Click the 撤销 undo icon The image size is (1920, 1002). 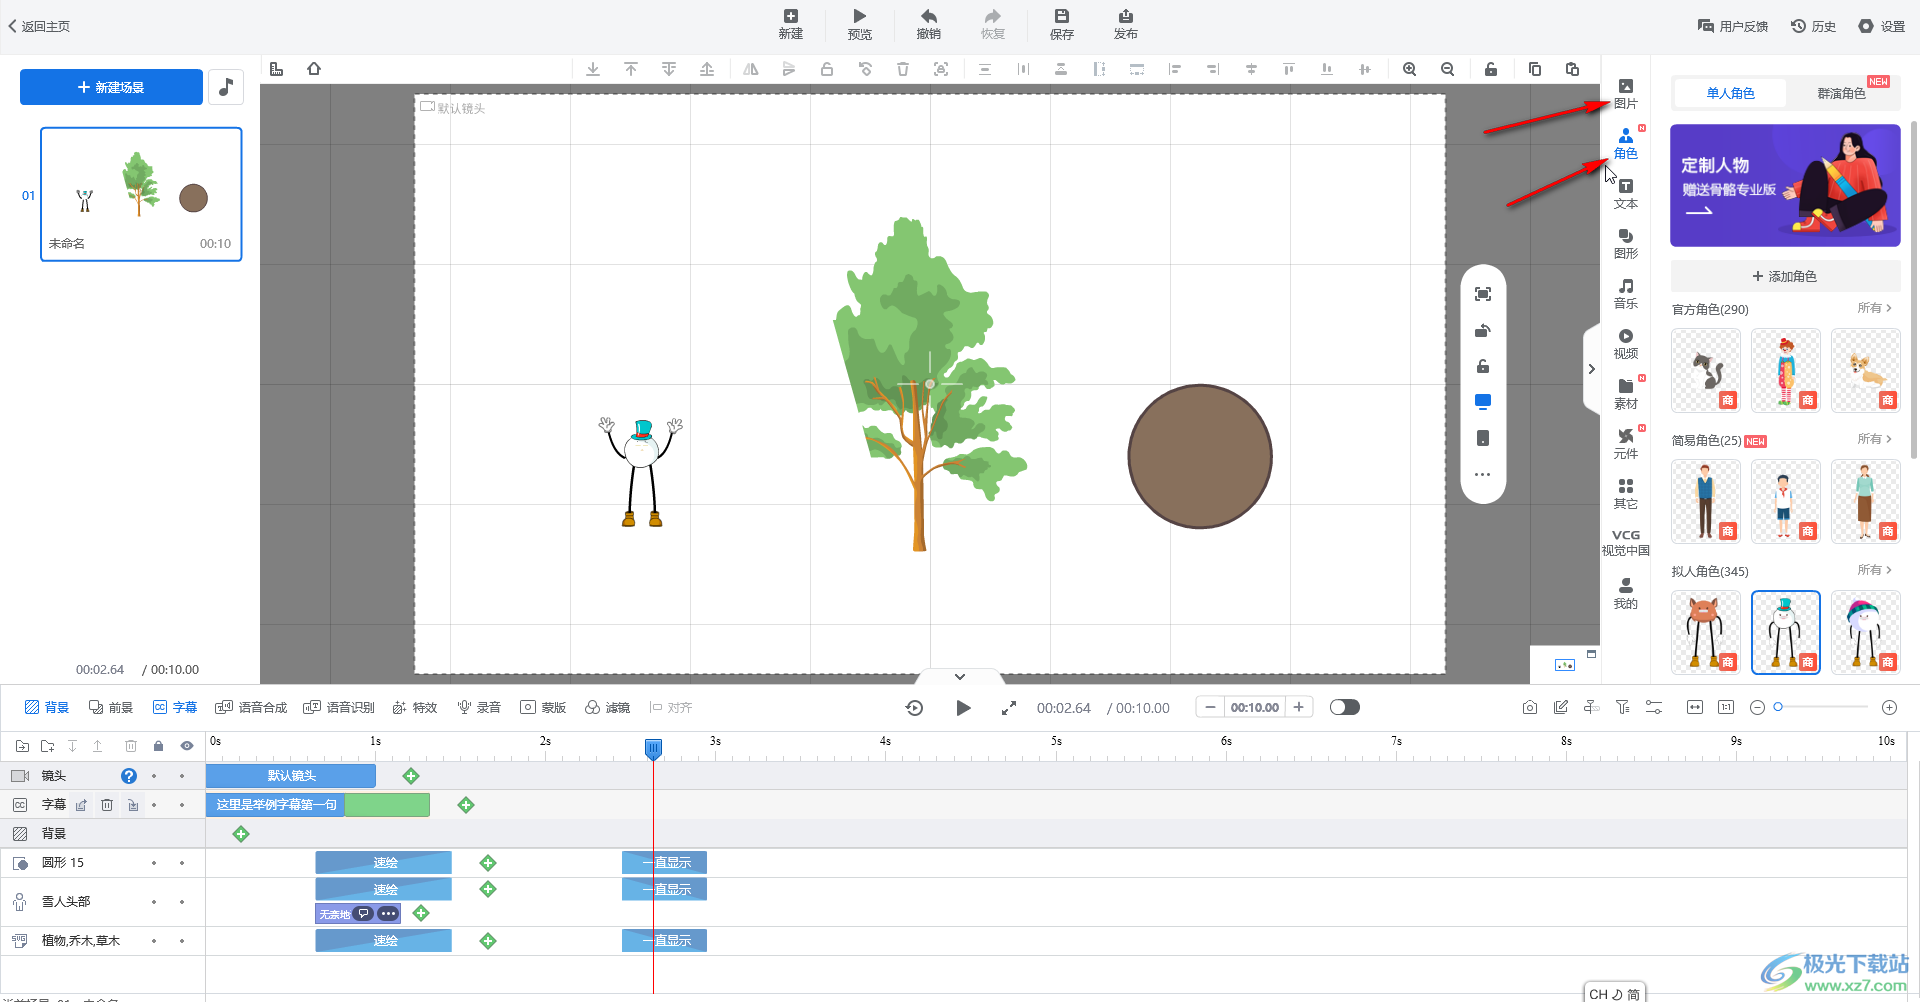pos(928,24)
